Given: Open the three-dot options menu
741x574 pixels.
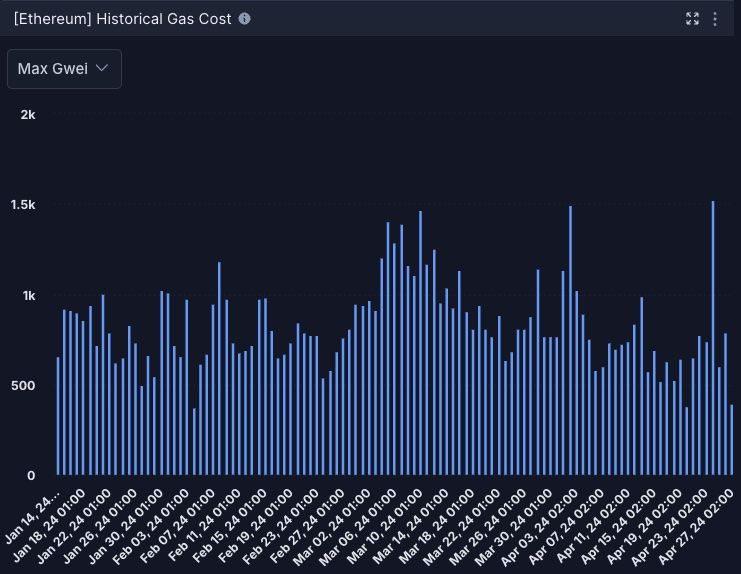Looking at the screenshot, I should (715, 19).
